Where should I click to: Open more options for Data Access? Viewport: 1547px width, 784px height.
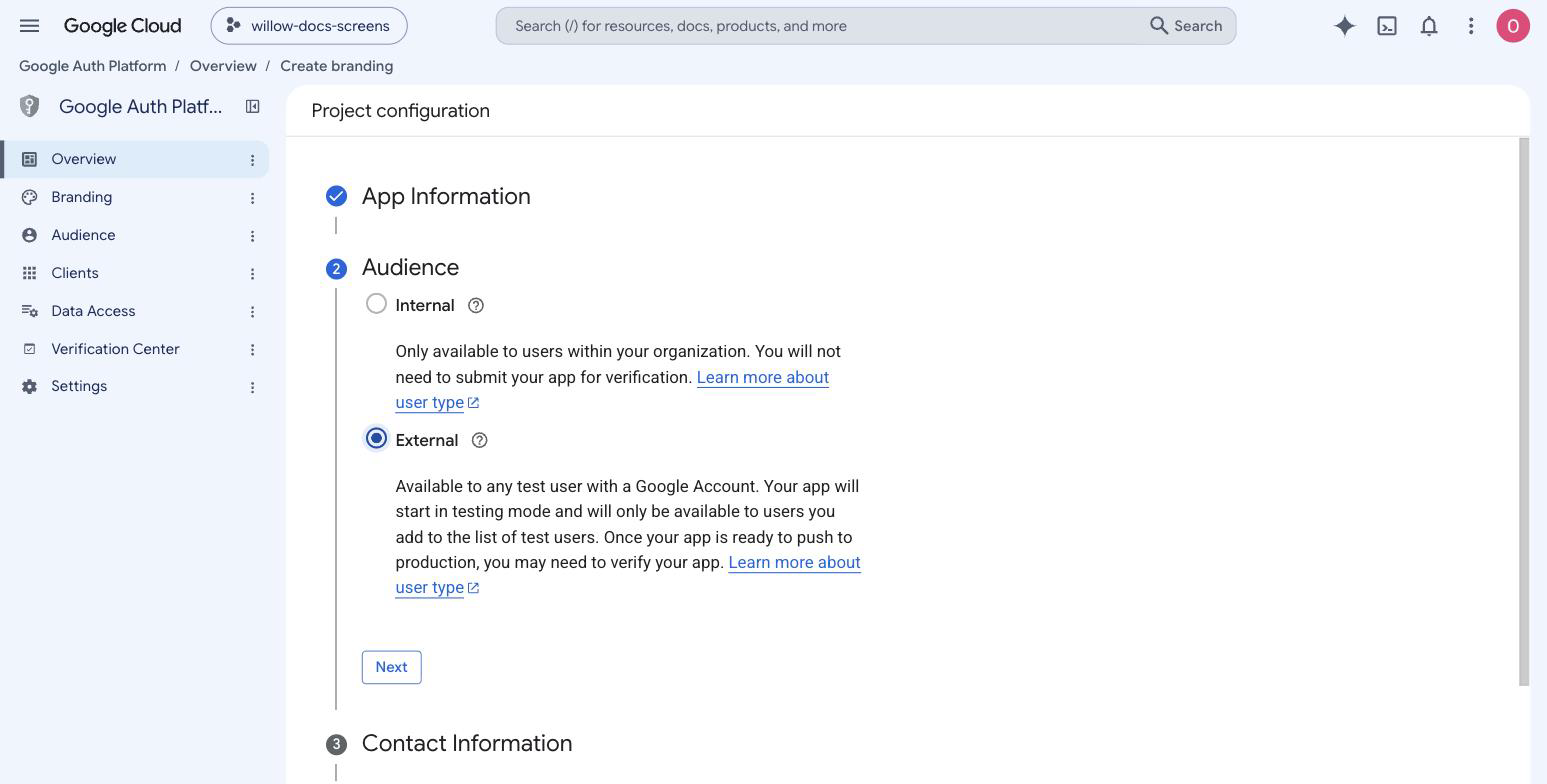coord(253,312)
